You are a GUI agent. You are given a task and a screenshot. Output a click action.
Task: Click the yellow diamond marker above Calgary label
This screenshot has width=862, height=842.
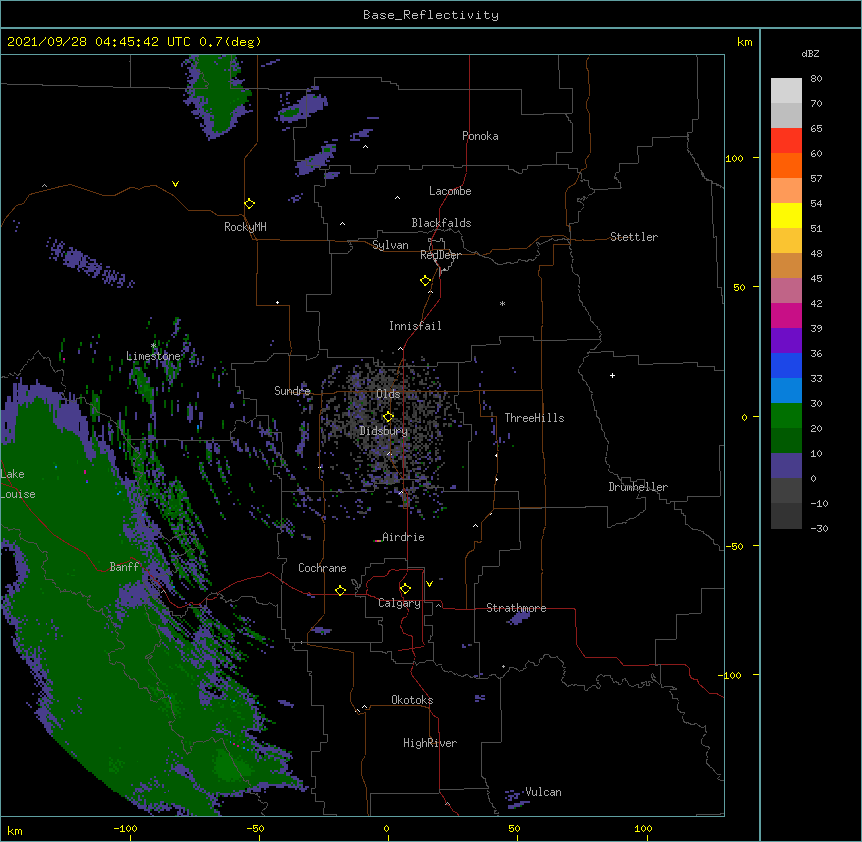coord(405,589)
